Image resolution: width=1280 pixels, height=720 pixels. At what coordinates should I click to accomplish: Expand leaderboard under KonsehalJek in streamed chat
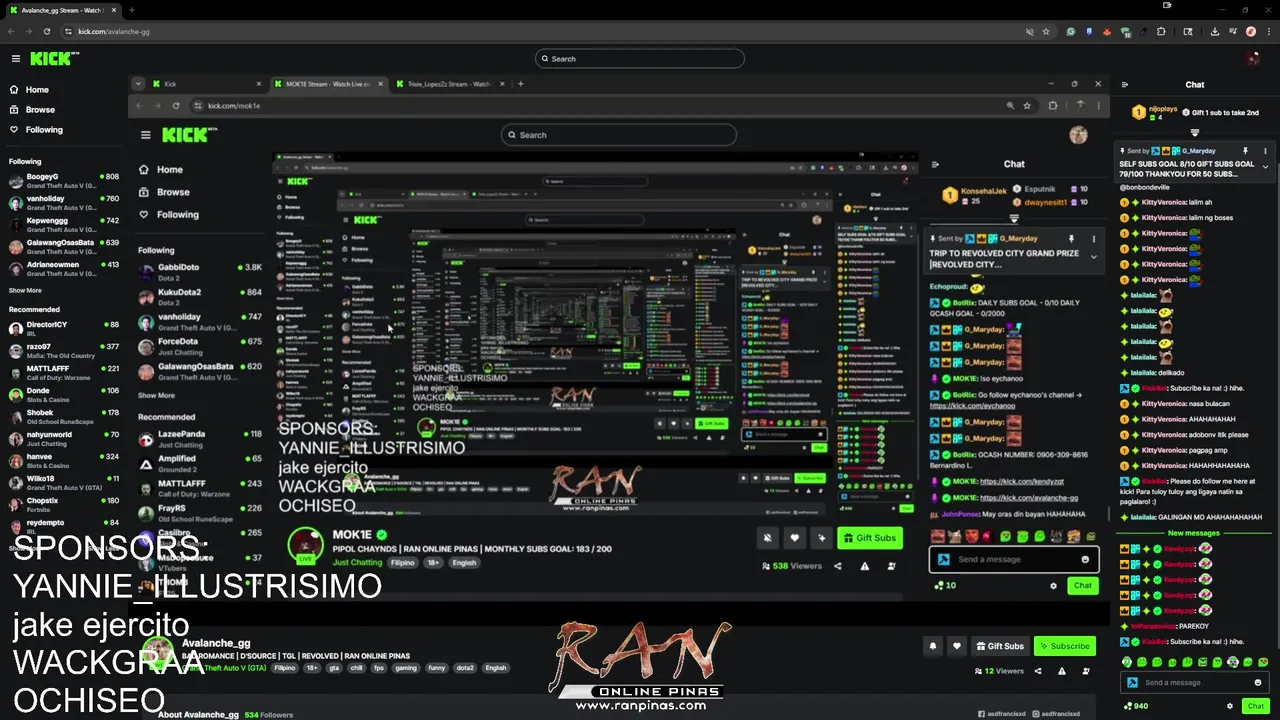click(x=1014, y=218)
